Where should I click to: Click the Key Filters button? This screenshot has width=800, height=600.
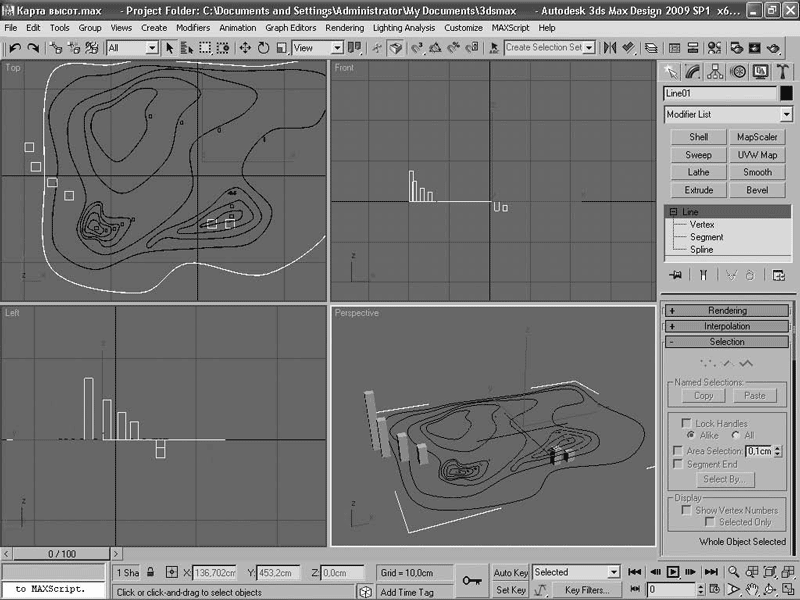[x=587, y=590]
